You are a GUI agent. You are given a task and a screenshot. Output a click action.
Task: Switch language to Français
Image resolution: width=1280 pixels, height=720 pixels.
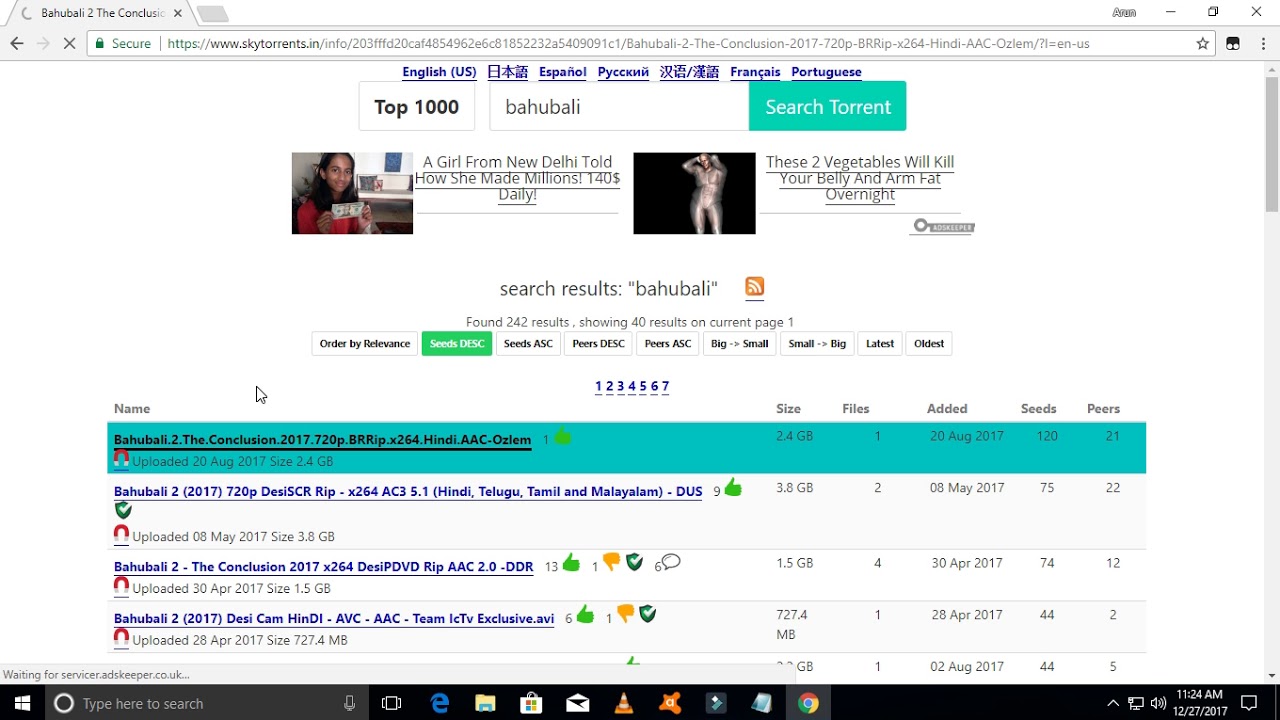point(755,72)
